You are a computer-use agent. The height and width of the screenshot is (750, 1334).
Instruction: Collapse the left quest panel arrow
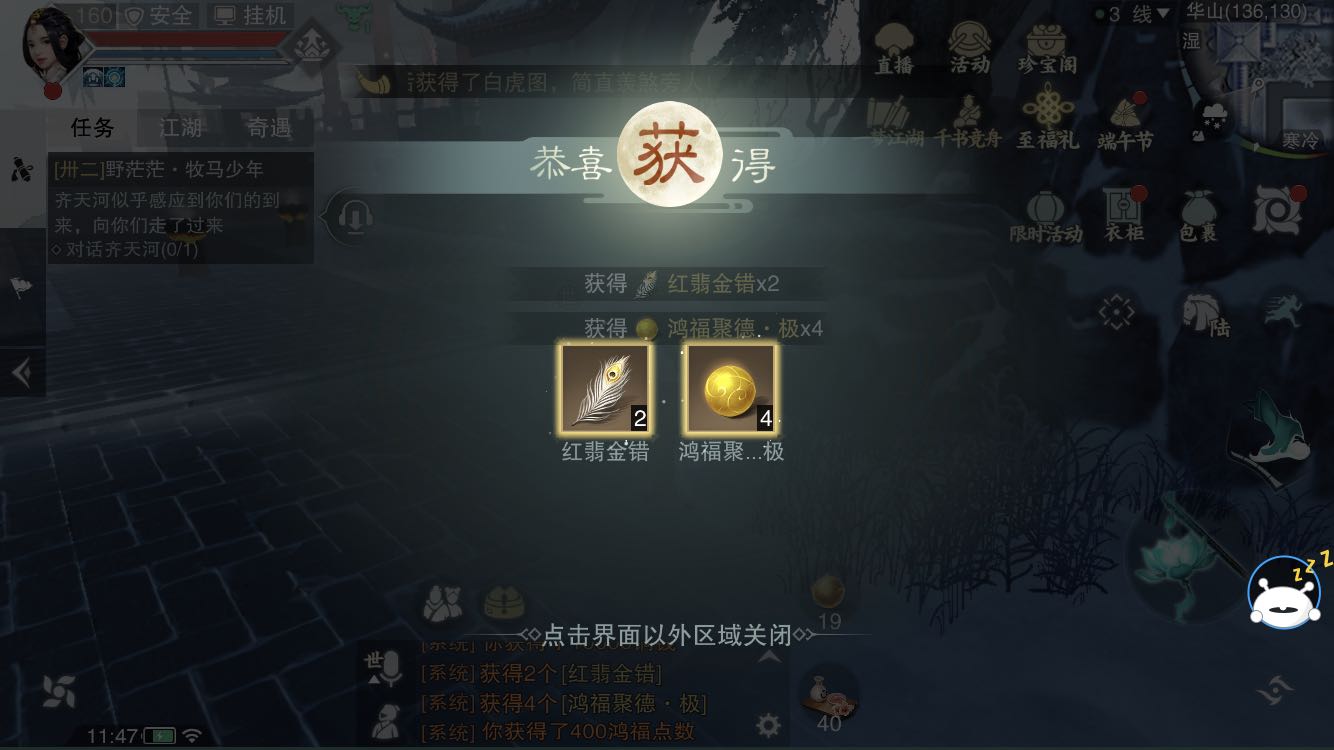(x=21, y=373)
